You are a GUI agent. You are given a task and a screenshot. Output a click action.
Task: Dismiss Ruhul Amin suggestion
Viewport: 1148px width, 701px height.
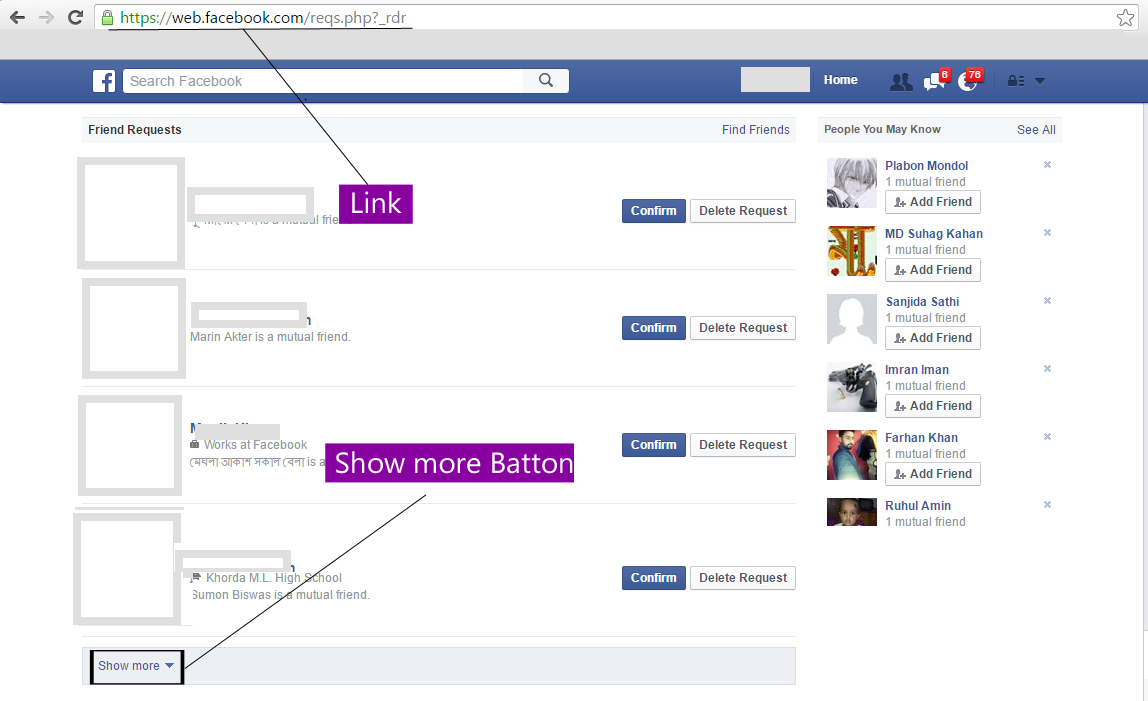[1048, 505]
